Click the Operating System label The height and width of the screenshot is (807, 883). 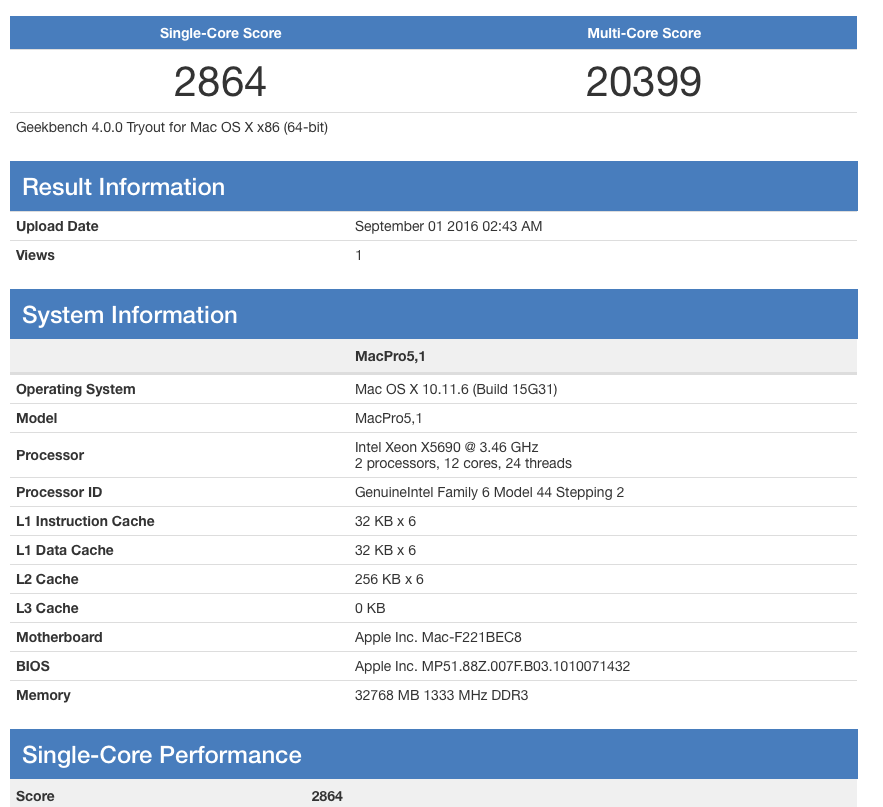[75, 389]
